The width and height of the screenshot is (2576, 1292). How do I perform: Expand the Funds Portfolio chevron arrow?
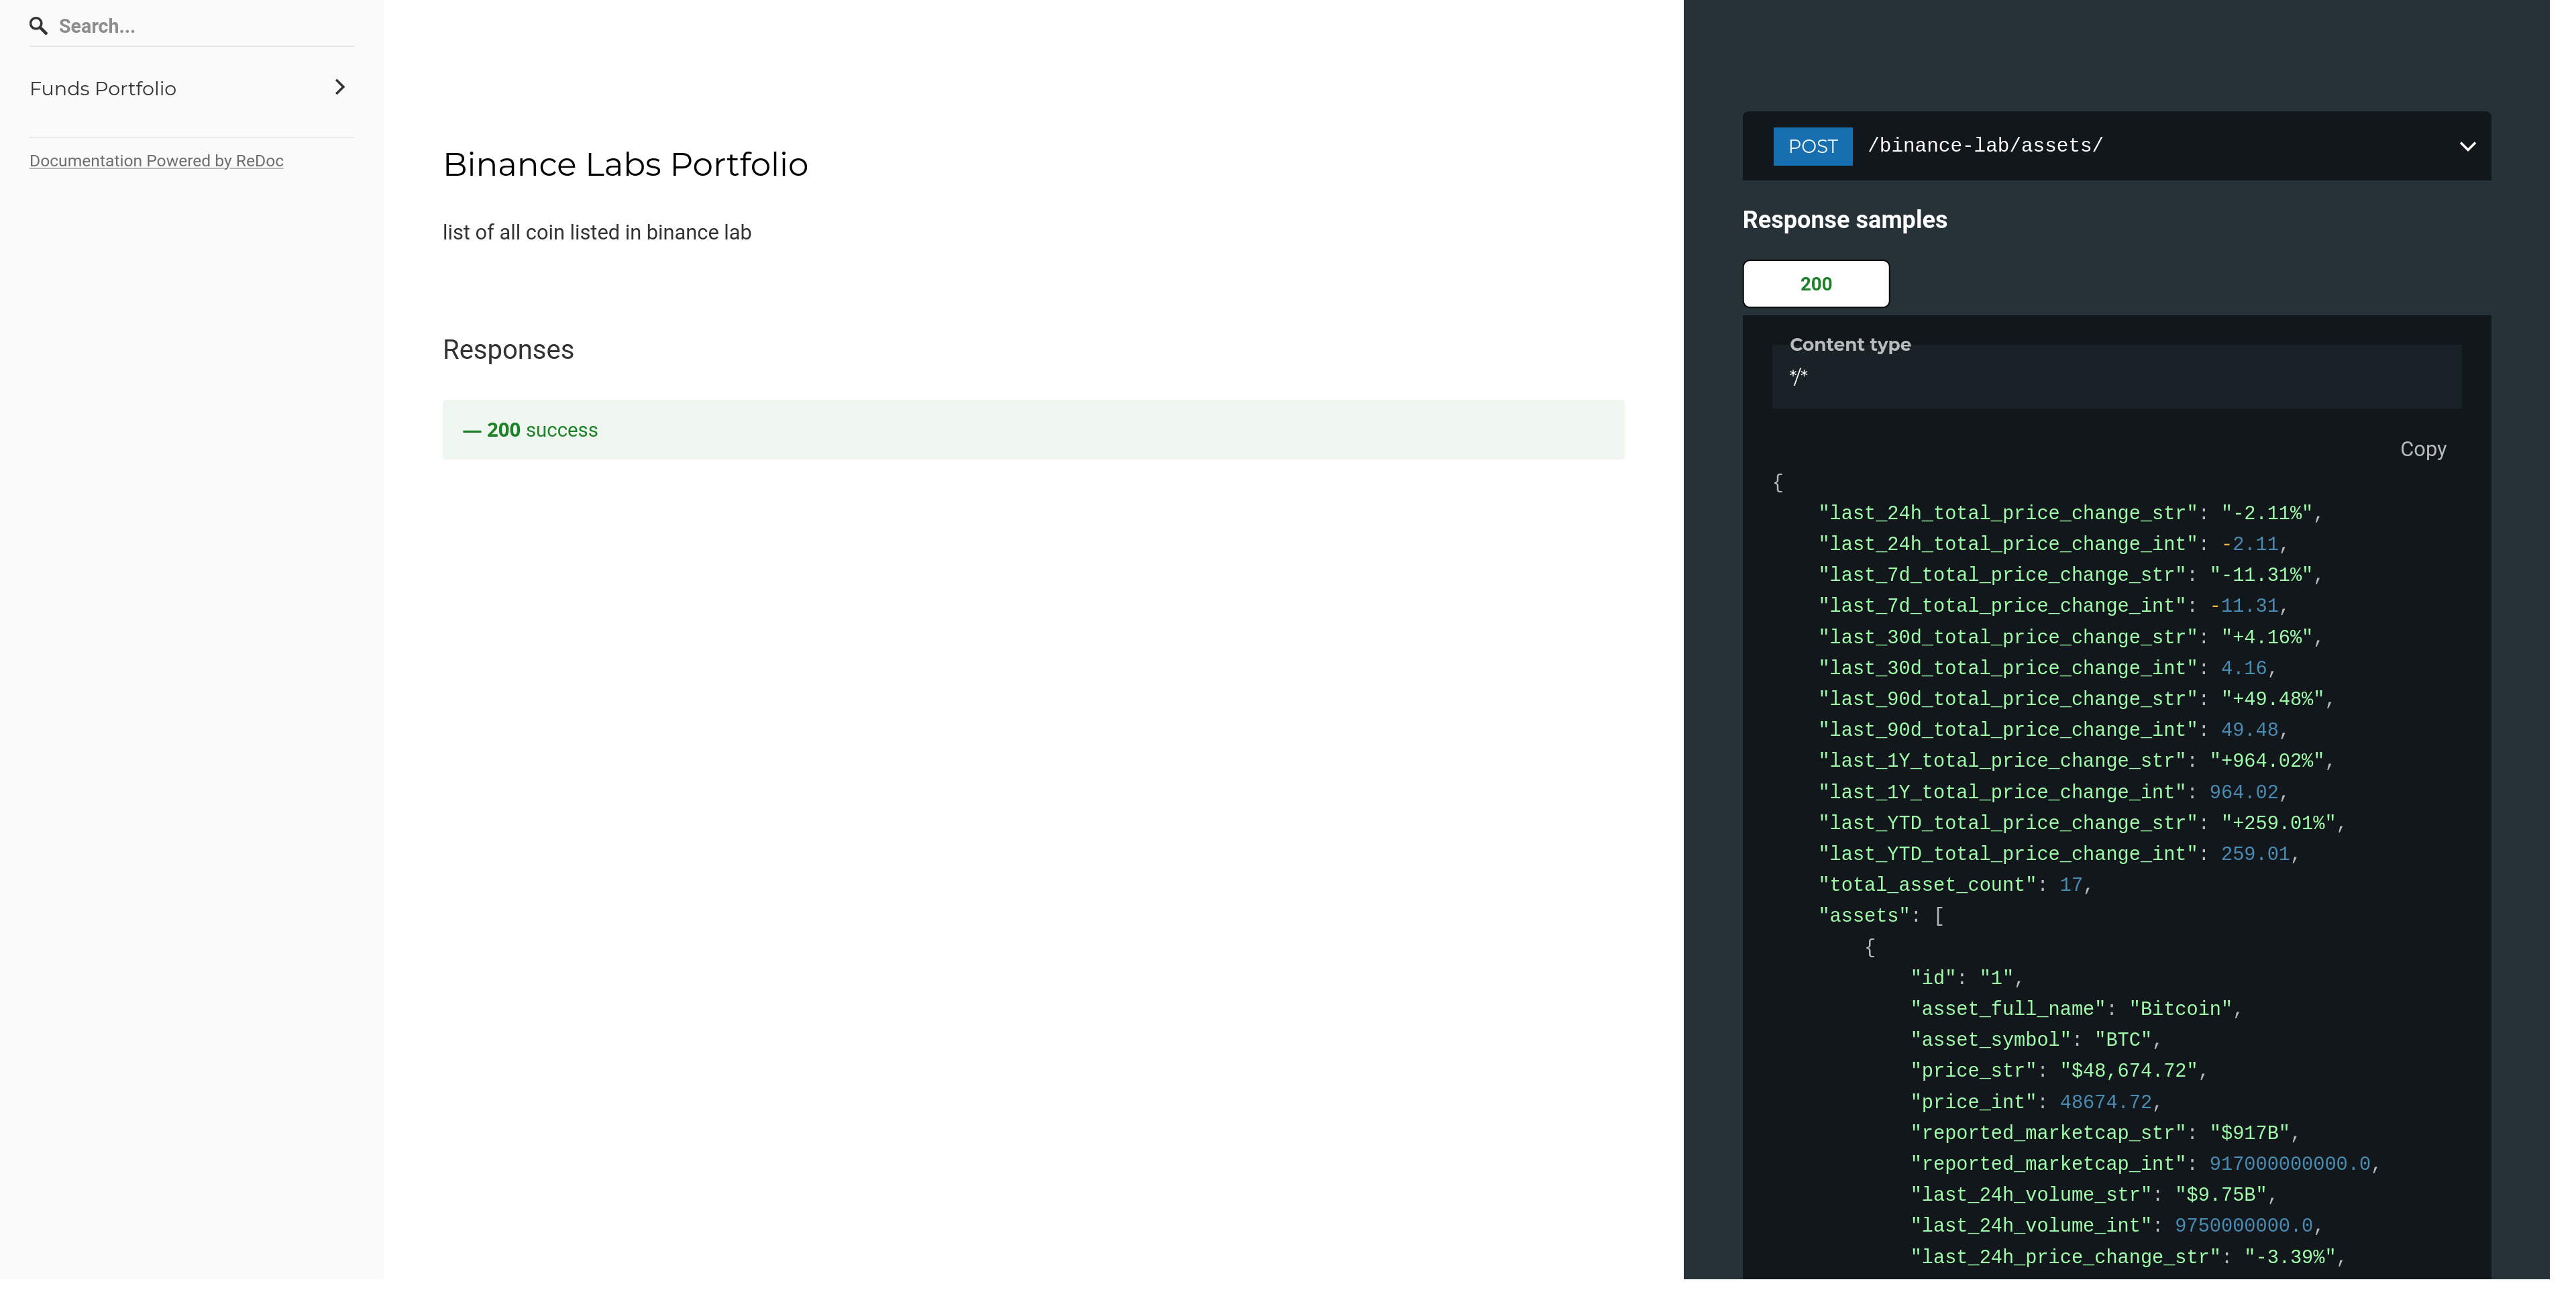[x=340, y=87]
